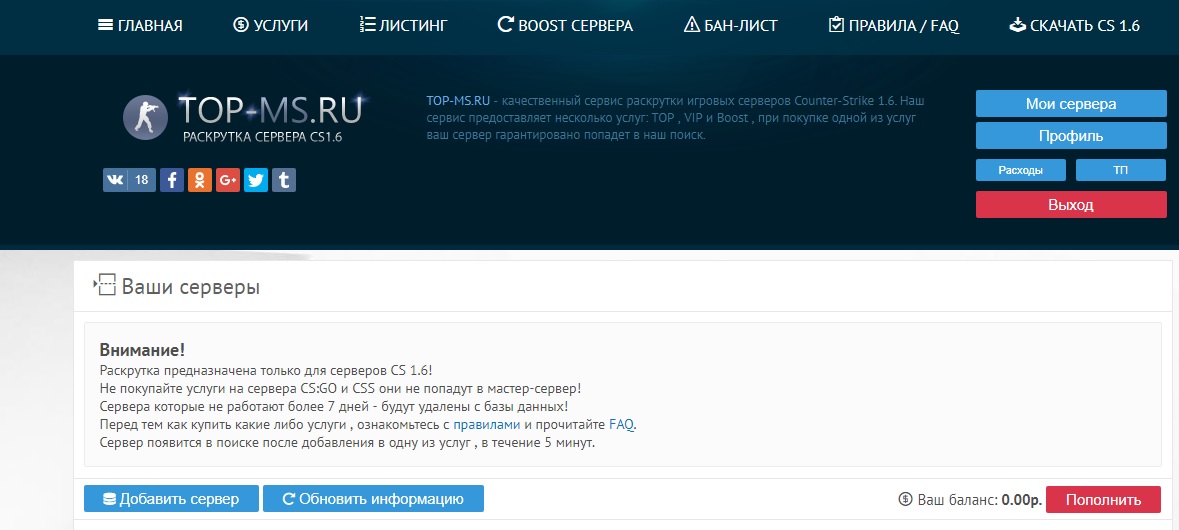
Task: Click СКАЧАТЬ CS 1.6 menu item
Action: coord(1074,26)
